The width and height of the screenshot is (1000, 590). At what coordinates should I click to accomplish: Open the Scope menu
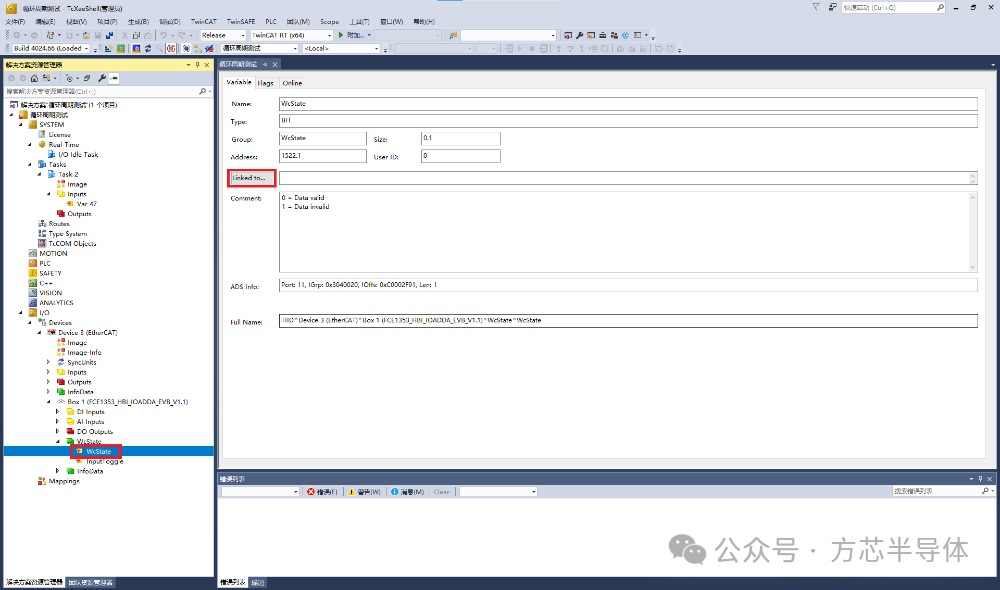pos(330,22)
